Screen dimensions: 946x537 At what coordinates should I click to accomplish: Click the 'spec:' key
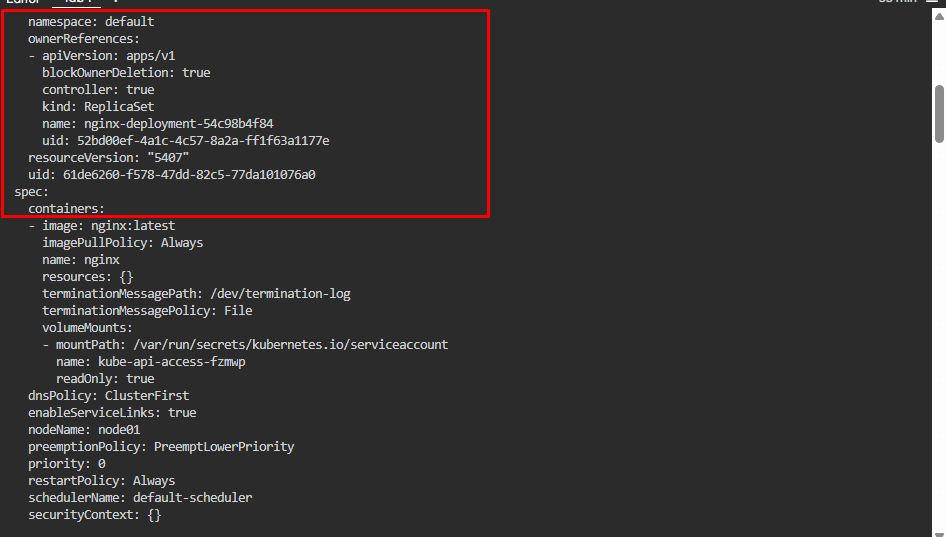point(32,191)
